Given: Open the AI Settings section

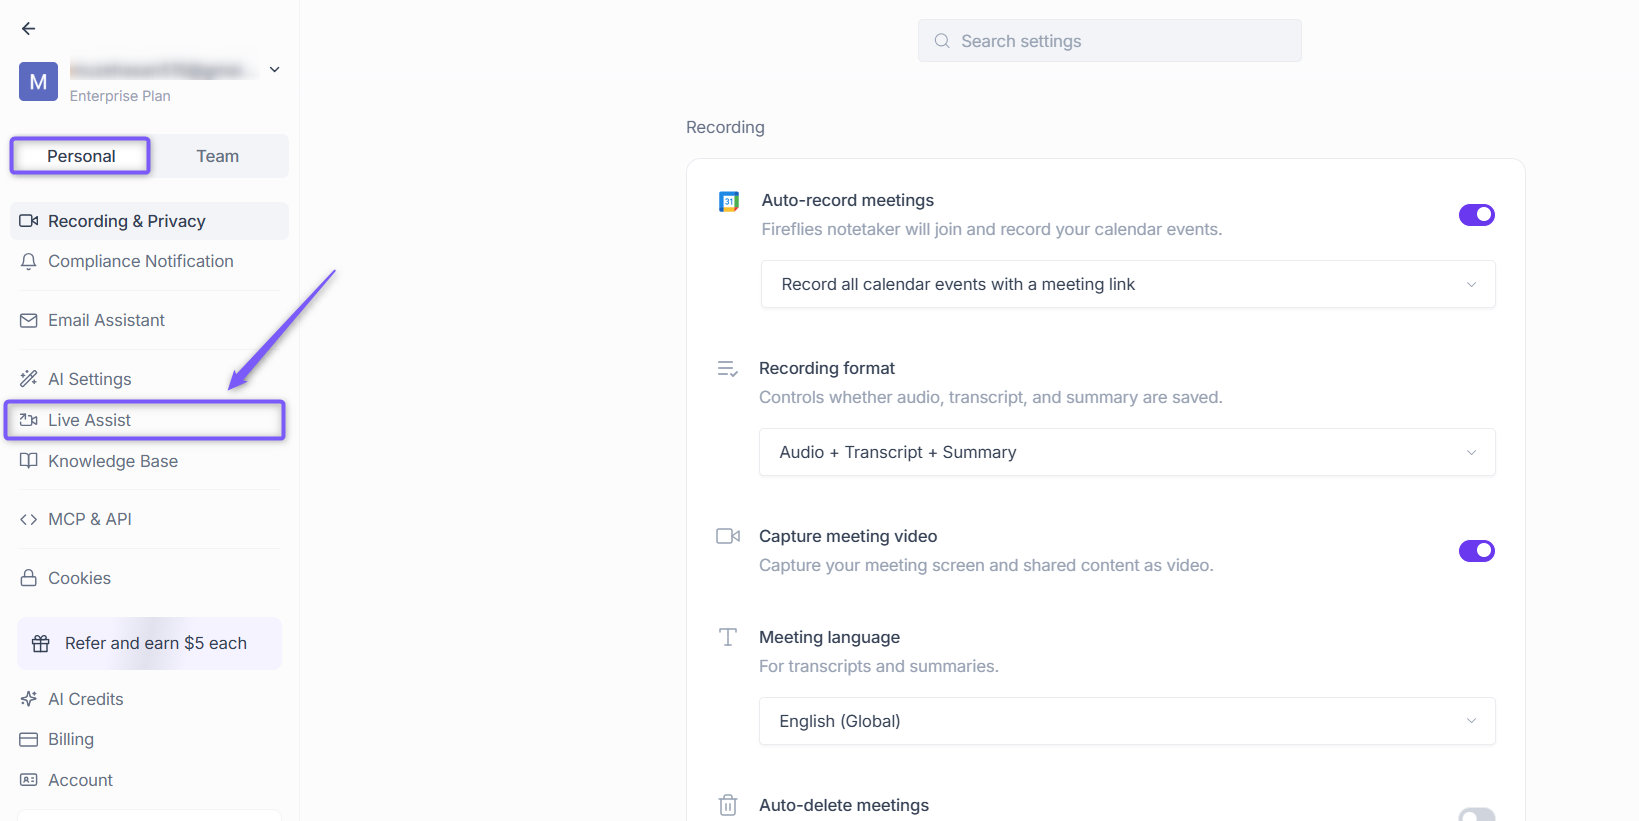Looking at the screenshot, I should tap(149, 379).
